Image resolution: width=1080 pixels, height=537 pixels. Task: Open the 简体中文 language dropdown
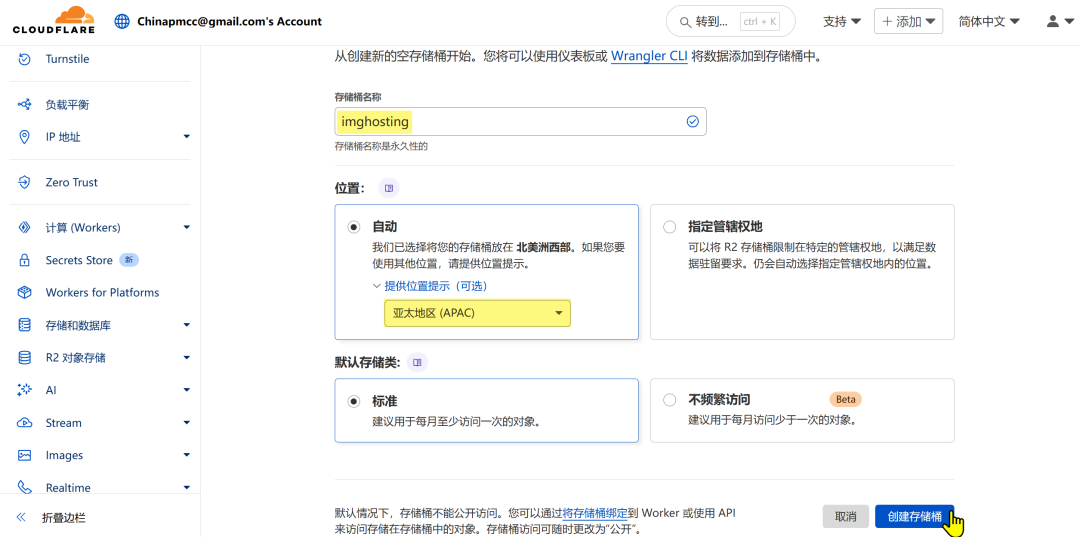988,21
